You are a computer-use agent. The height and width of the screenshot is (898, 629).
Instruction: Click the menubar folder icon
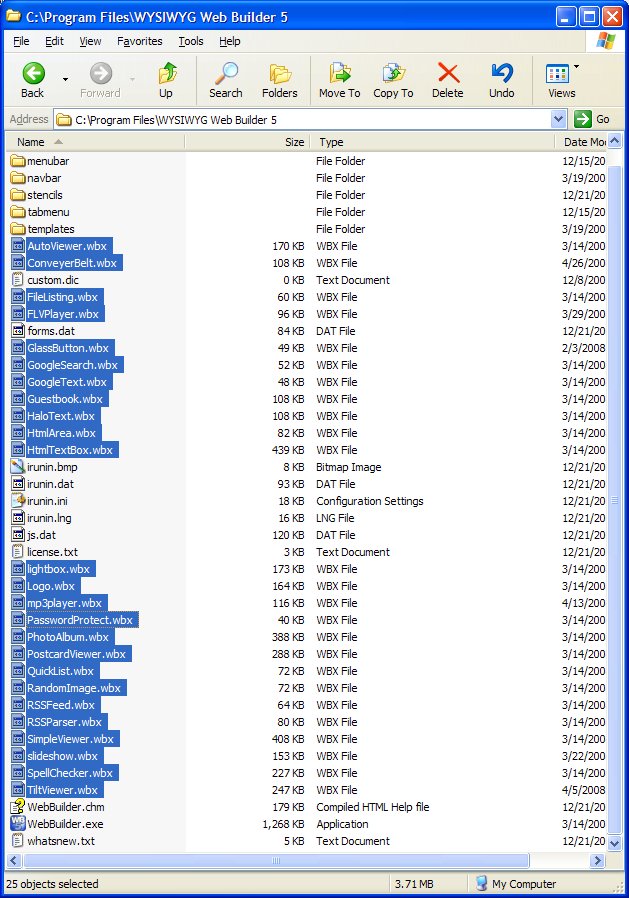(x=18, y=161)
